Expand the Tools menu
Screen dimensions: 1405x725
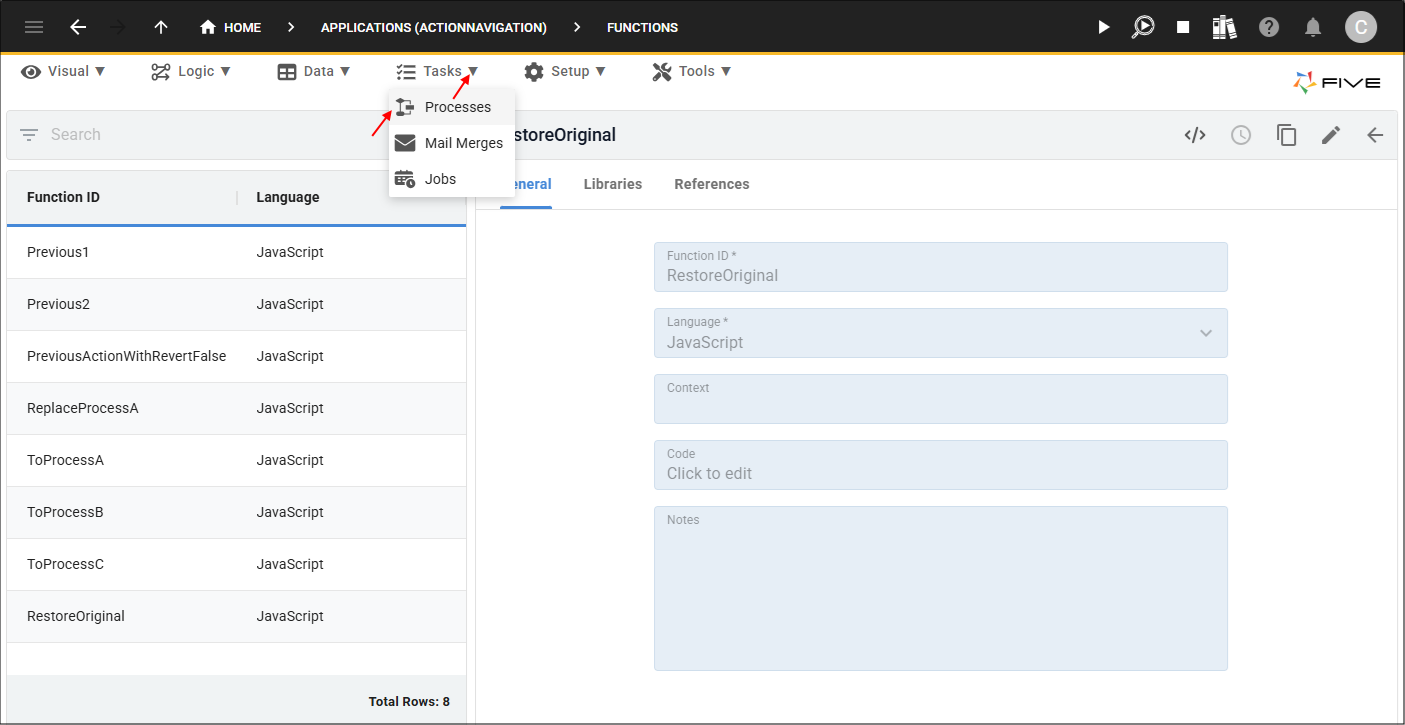(x=692, y=71)
